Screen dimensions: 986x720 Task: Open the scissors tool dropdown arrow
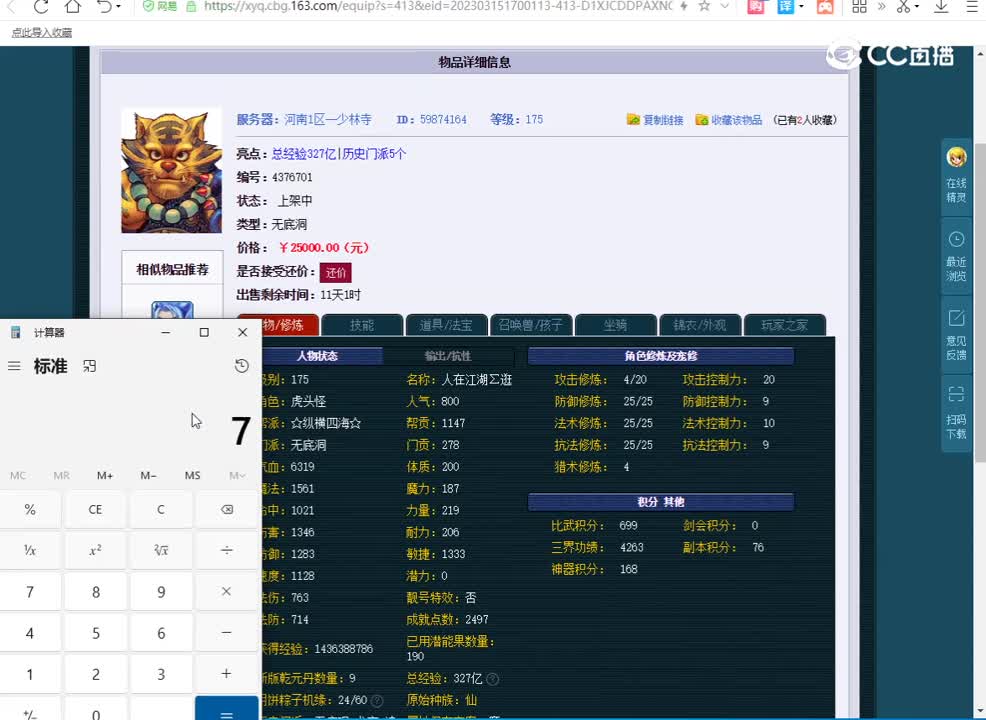[x=917, y=9]
